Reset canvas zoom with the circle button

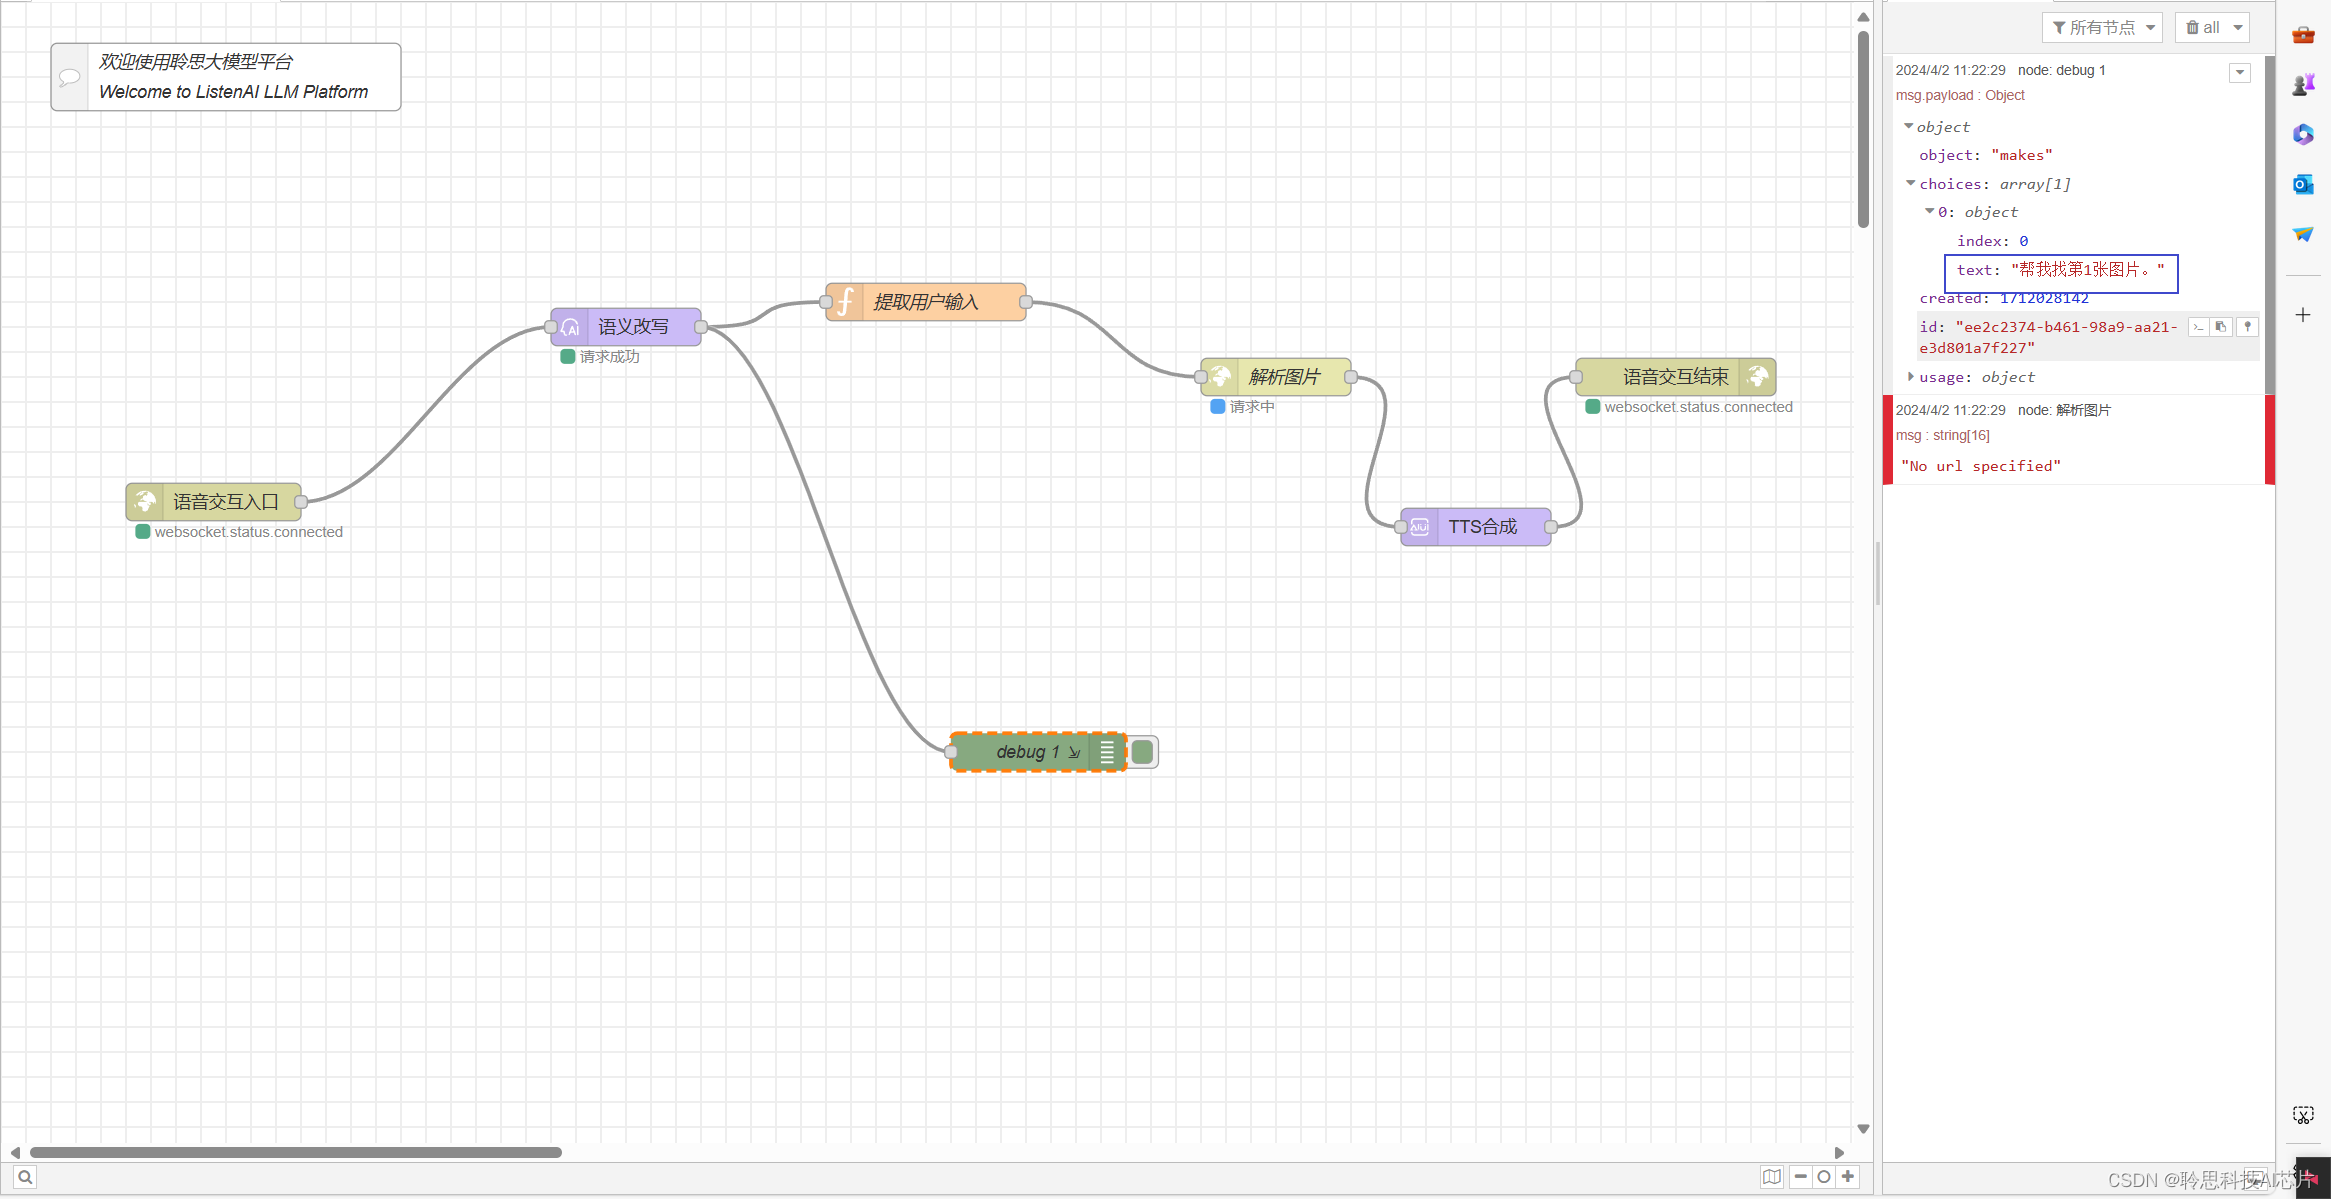[1824, 1177]
